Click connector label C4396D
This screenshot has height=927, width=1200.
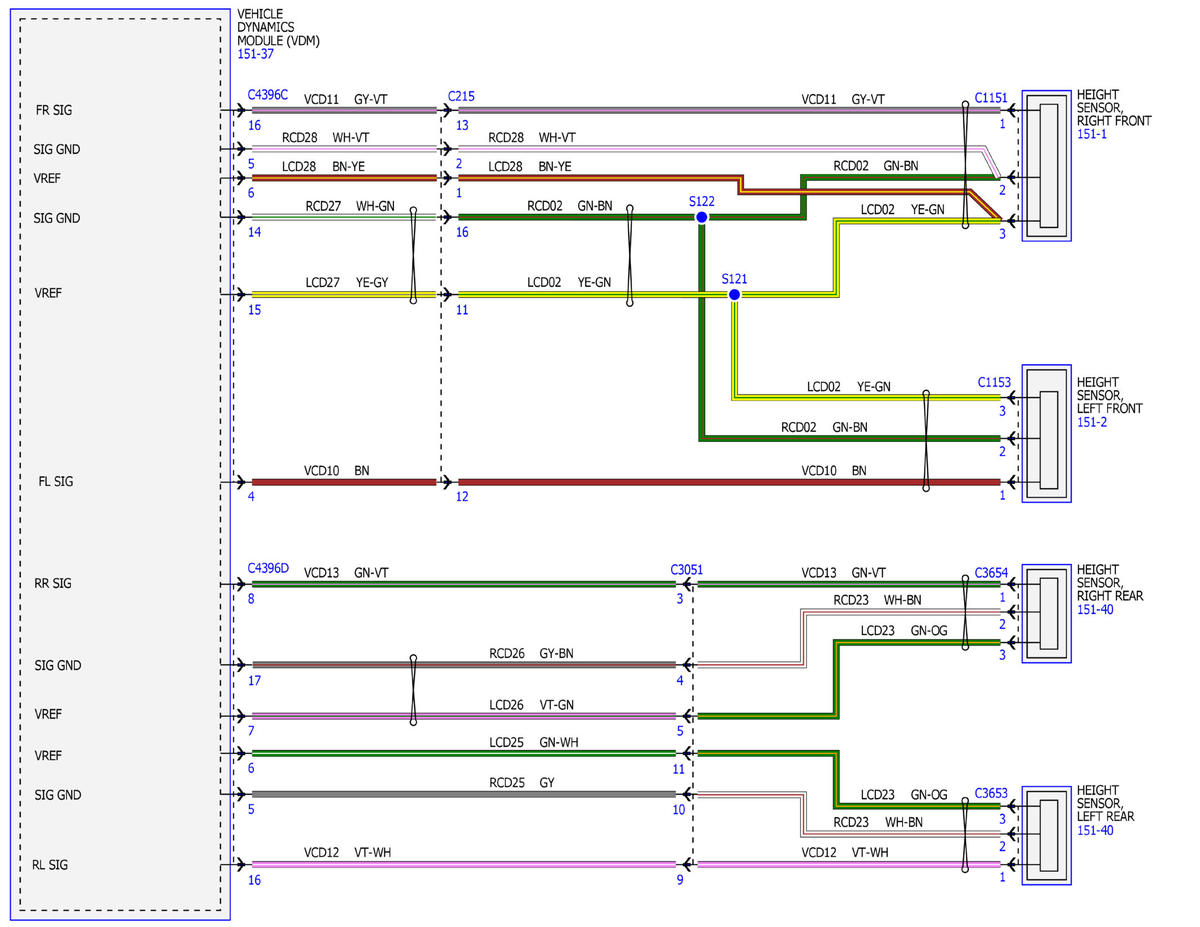click(x=268, y=569)
